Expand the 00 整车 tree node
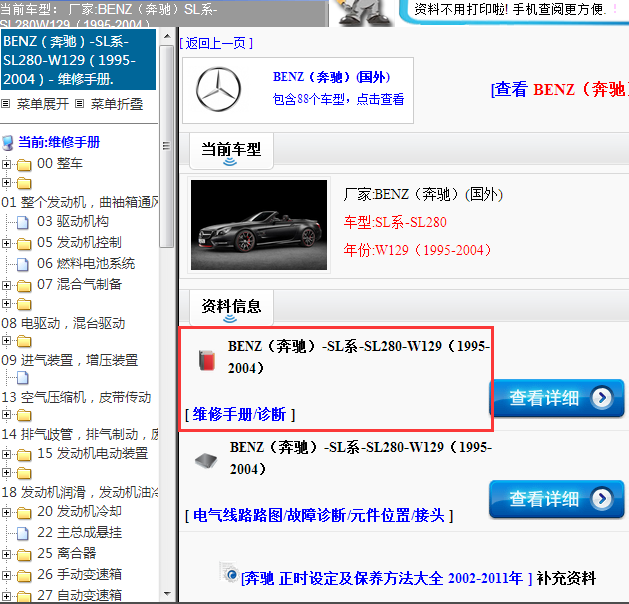629x604 pixels. (x=6, y=164)
